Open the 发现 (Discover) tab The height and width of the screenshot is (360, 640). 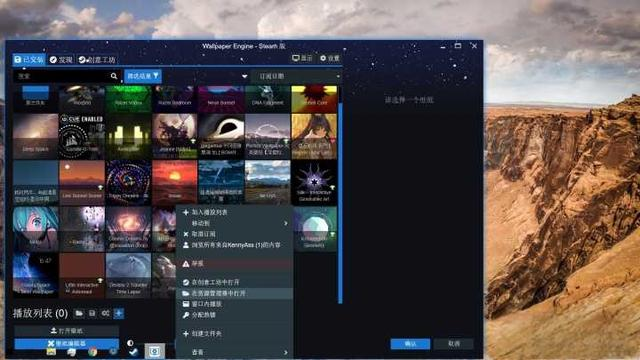point(61,60)
